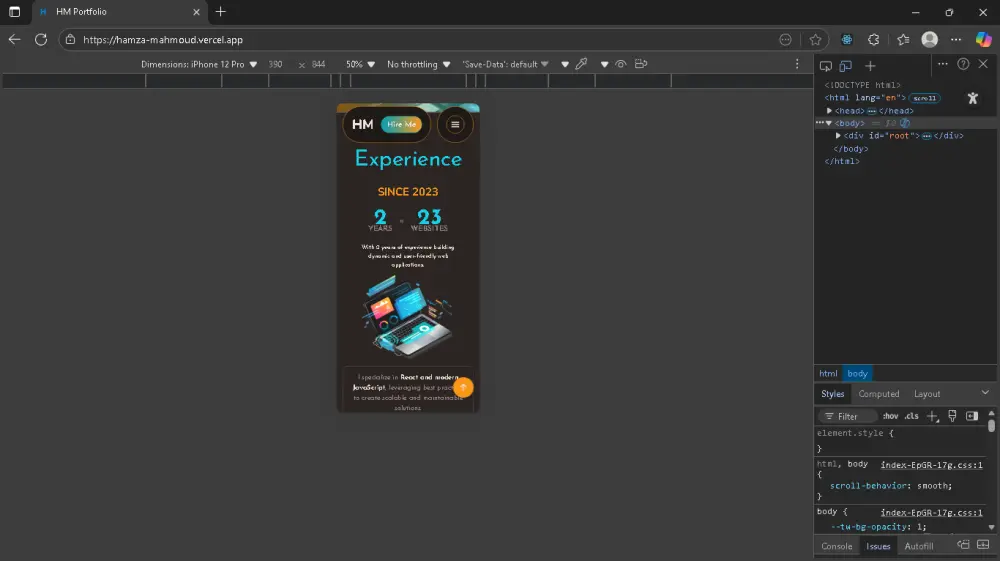Open DevTools help icon
1000x561 pixels.
(x=963, y=64)
